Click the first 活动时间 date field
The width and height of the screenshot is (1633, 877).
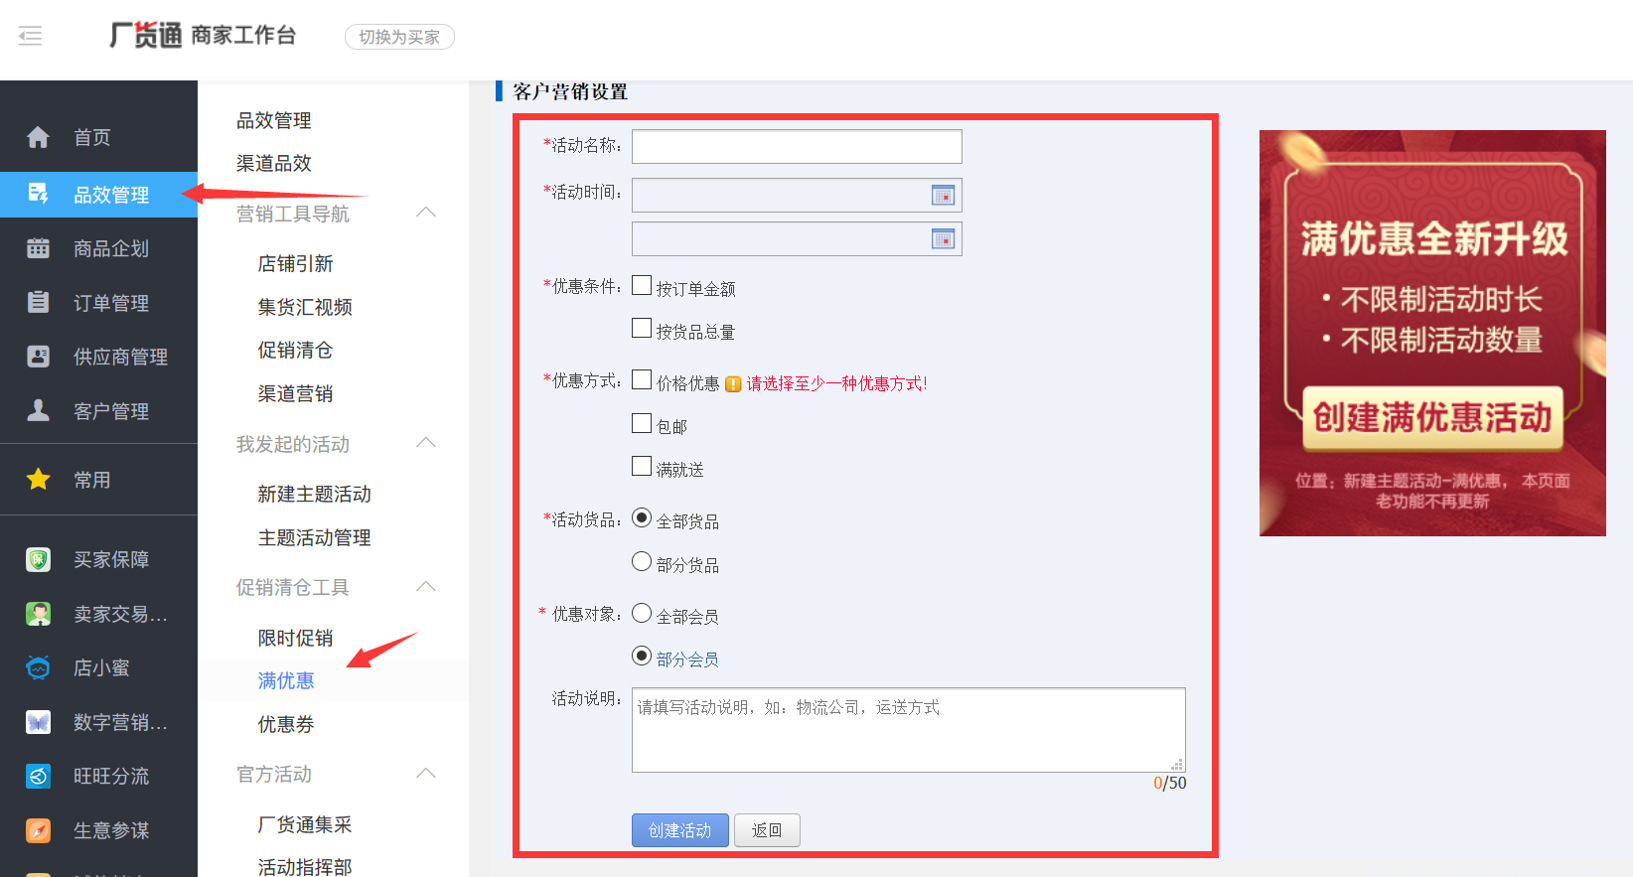(x=797, y=195)
